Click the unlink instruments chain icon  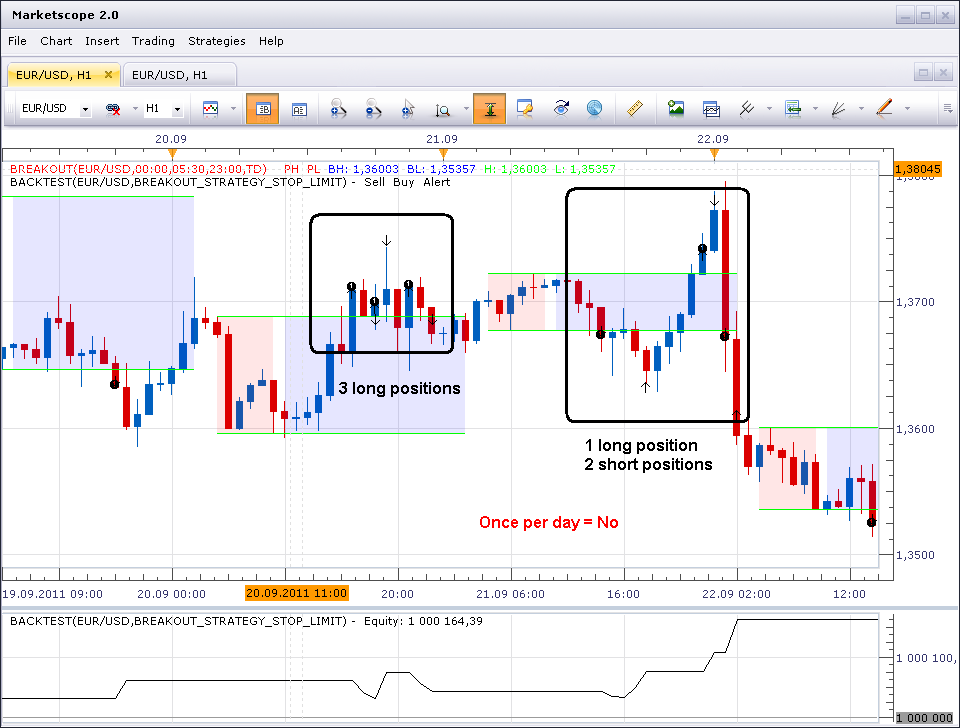point(113,109)
